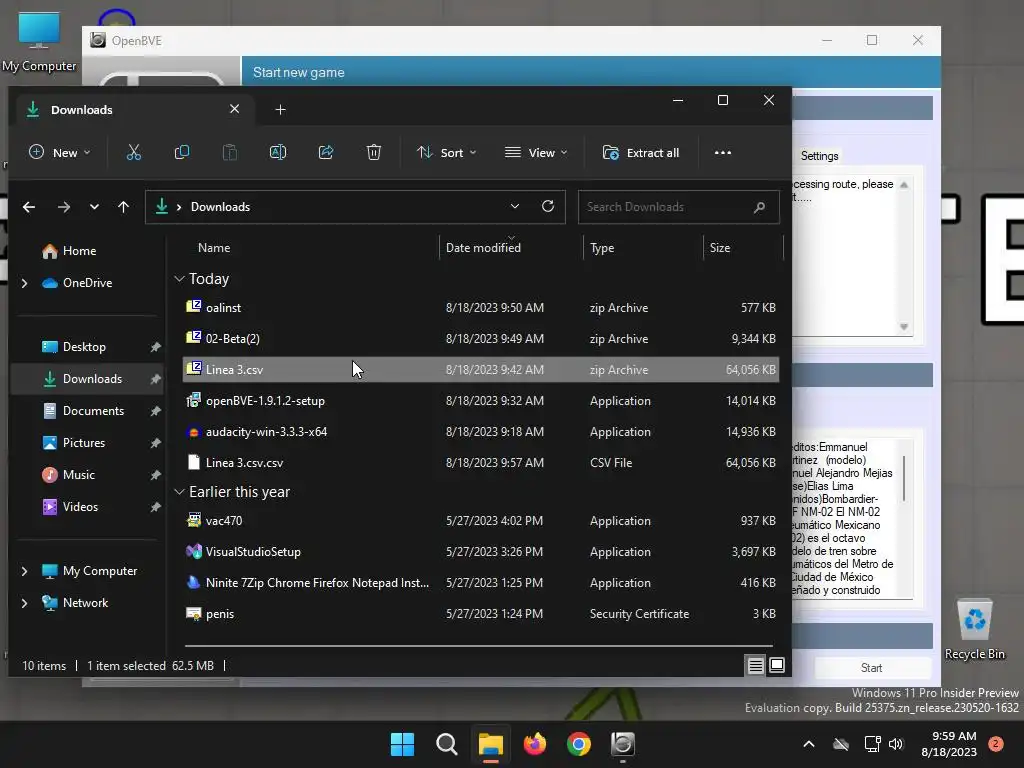Open the Recycle Bin desktop icon
The height and width of the screenshot is (768, 1024).
(x=974, y=630)
